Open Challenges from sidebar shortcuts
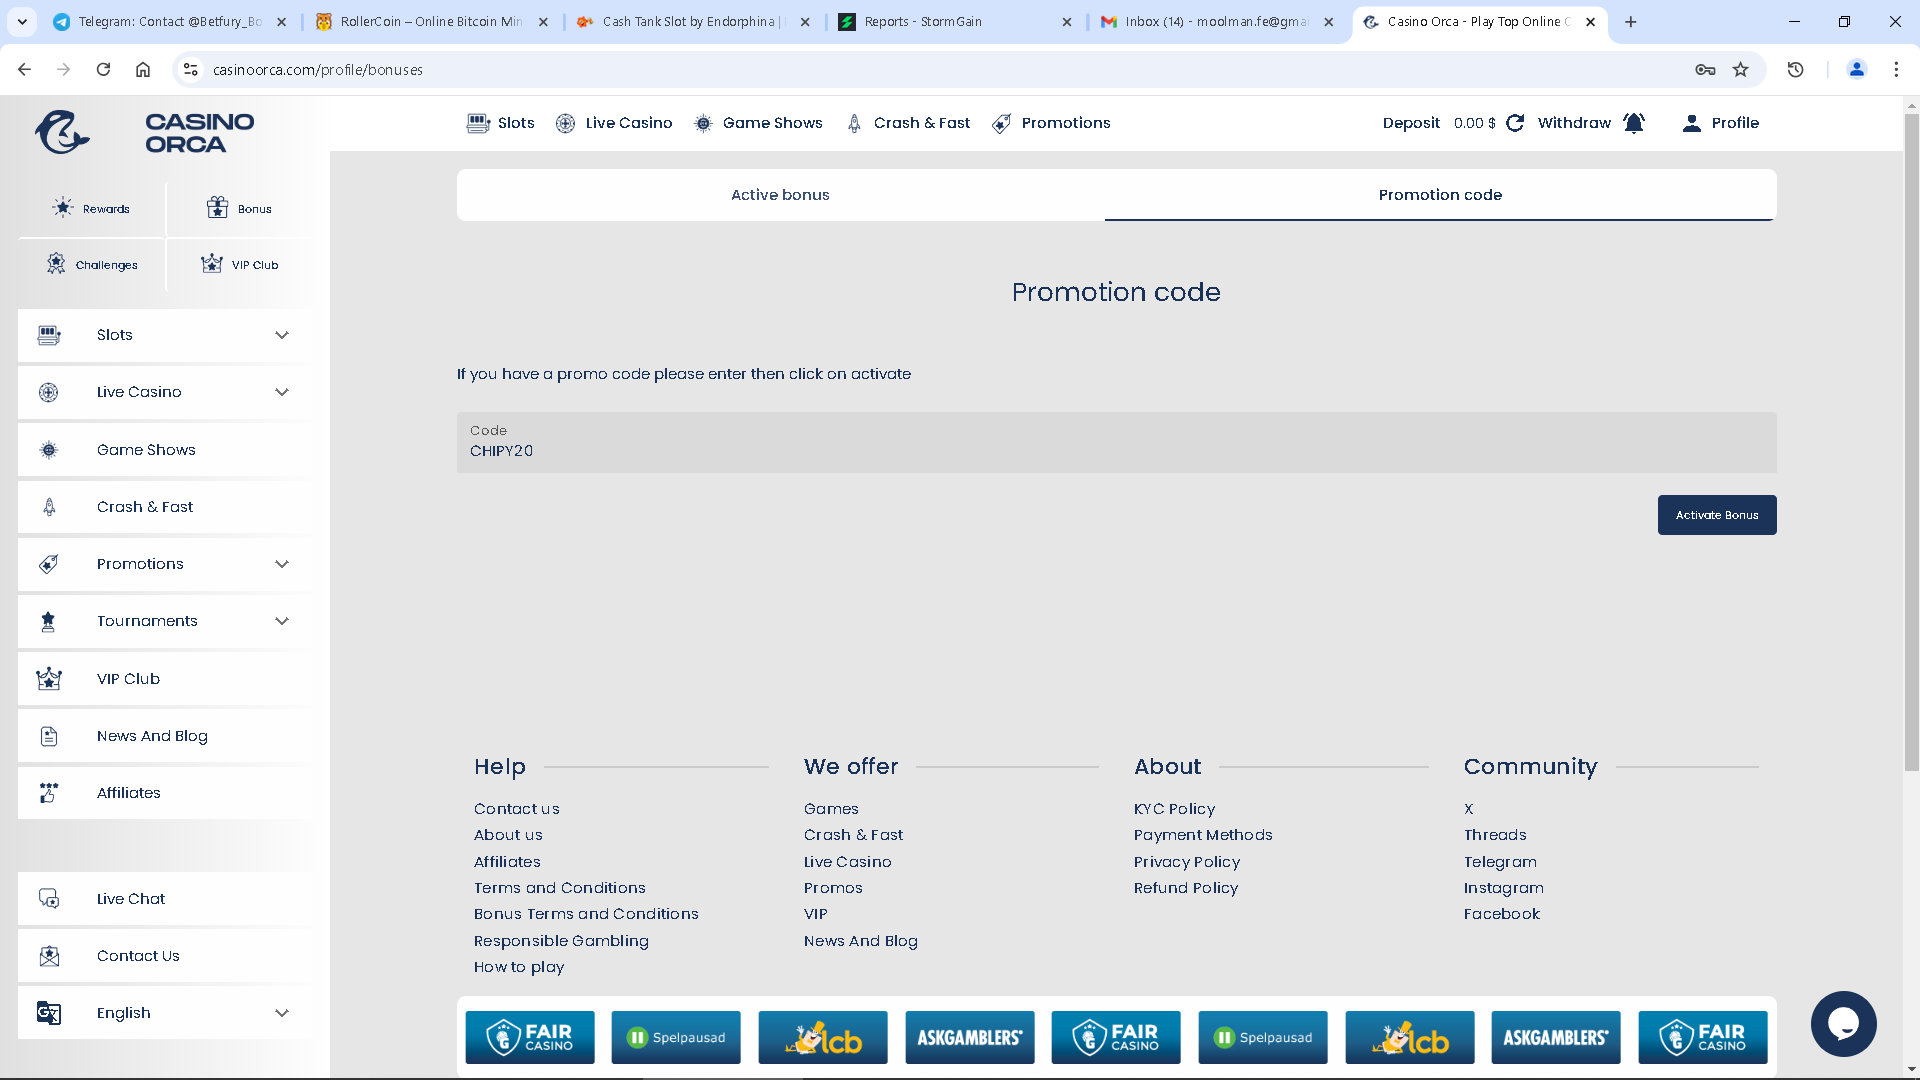Image resolution: width=1920 pixels, height=1080 pixels. tap(91, 265)
